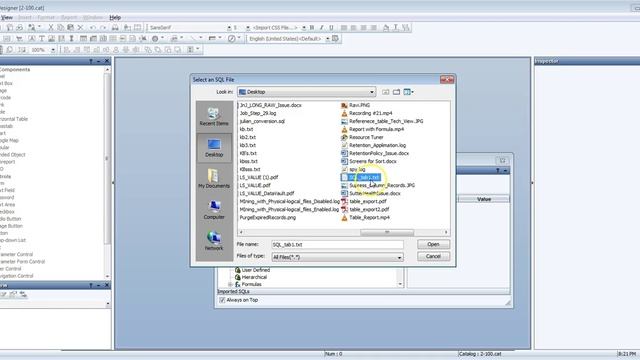Open the Format menu
Screen dimensions: 640x360
pos(46,18)
